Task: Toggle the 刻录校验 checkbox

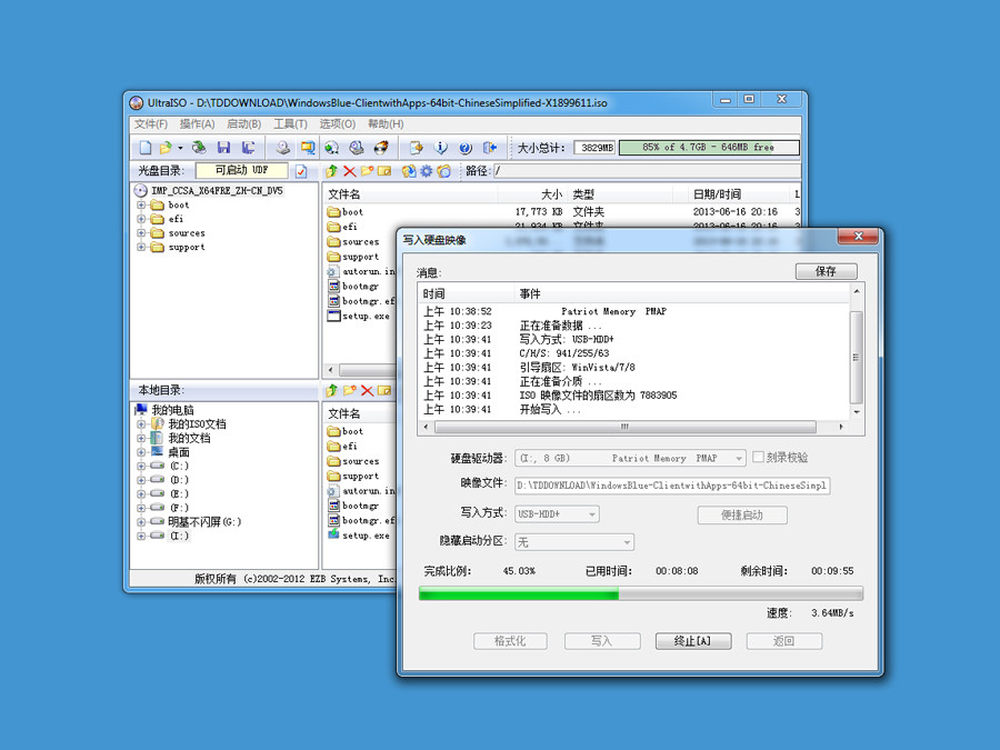Action: pyautogui.click(x=758, y=457)
